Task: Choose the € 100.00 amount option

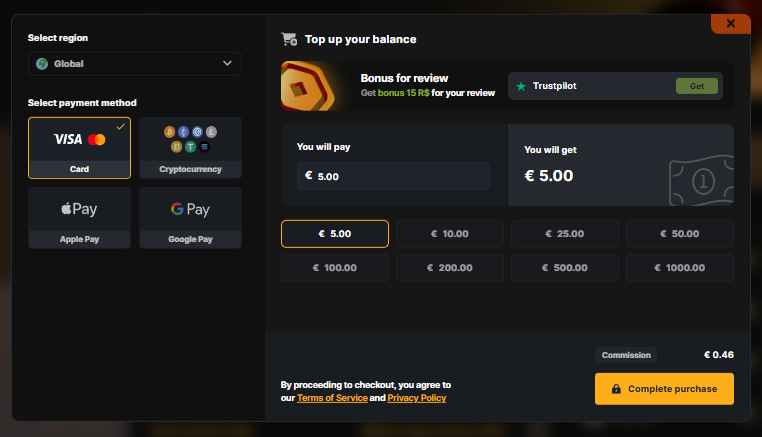Action: click(334, 268)
